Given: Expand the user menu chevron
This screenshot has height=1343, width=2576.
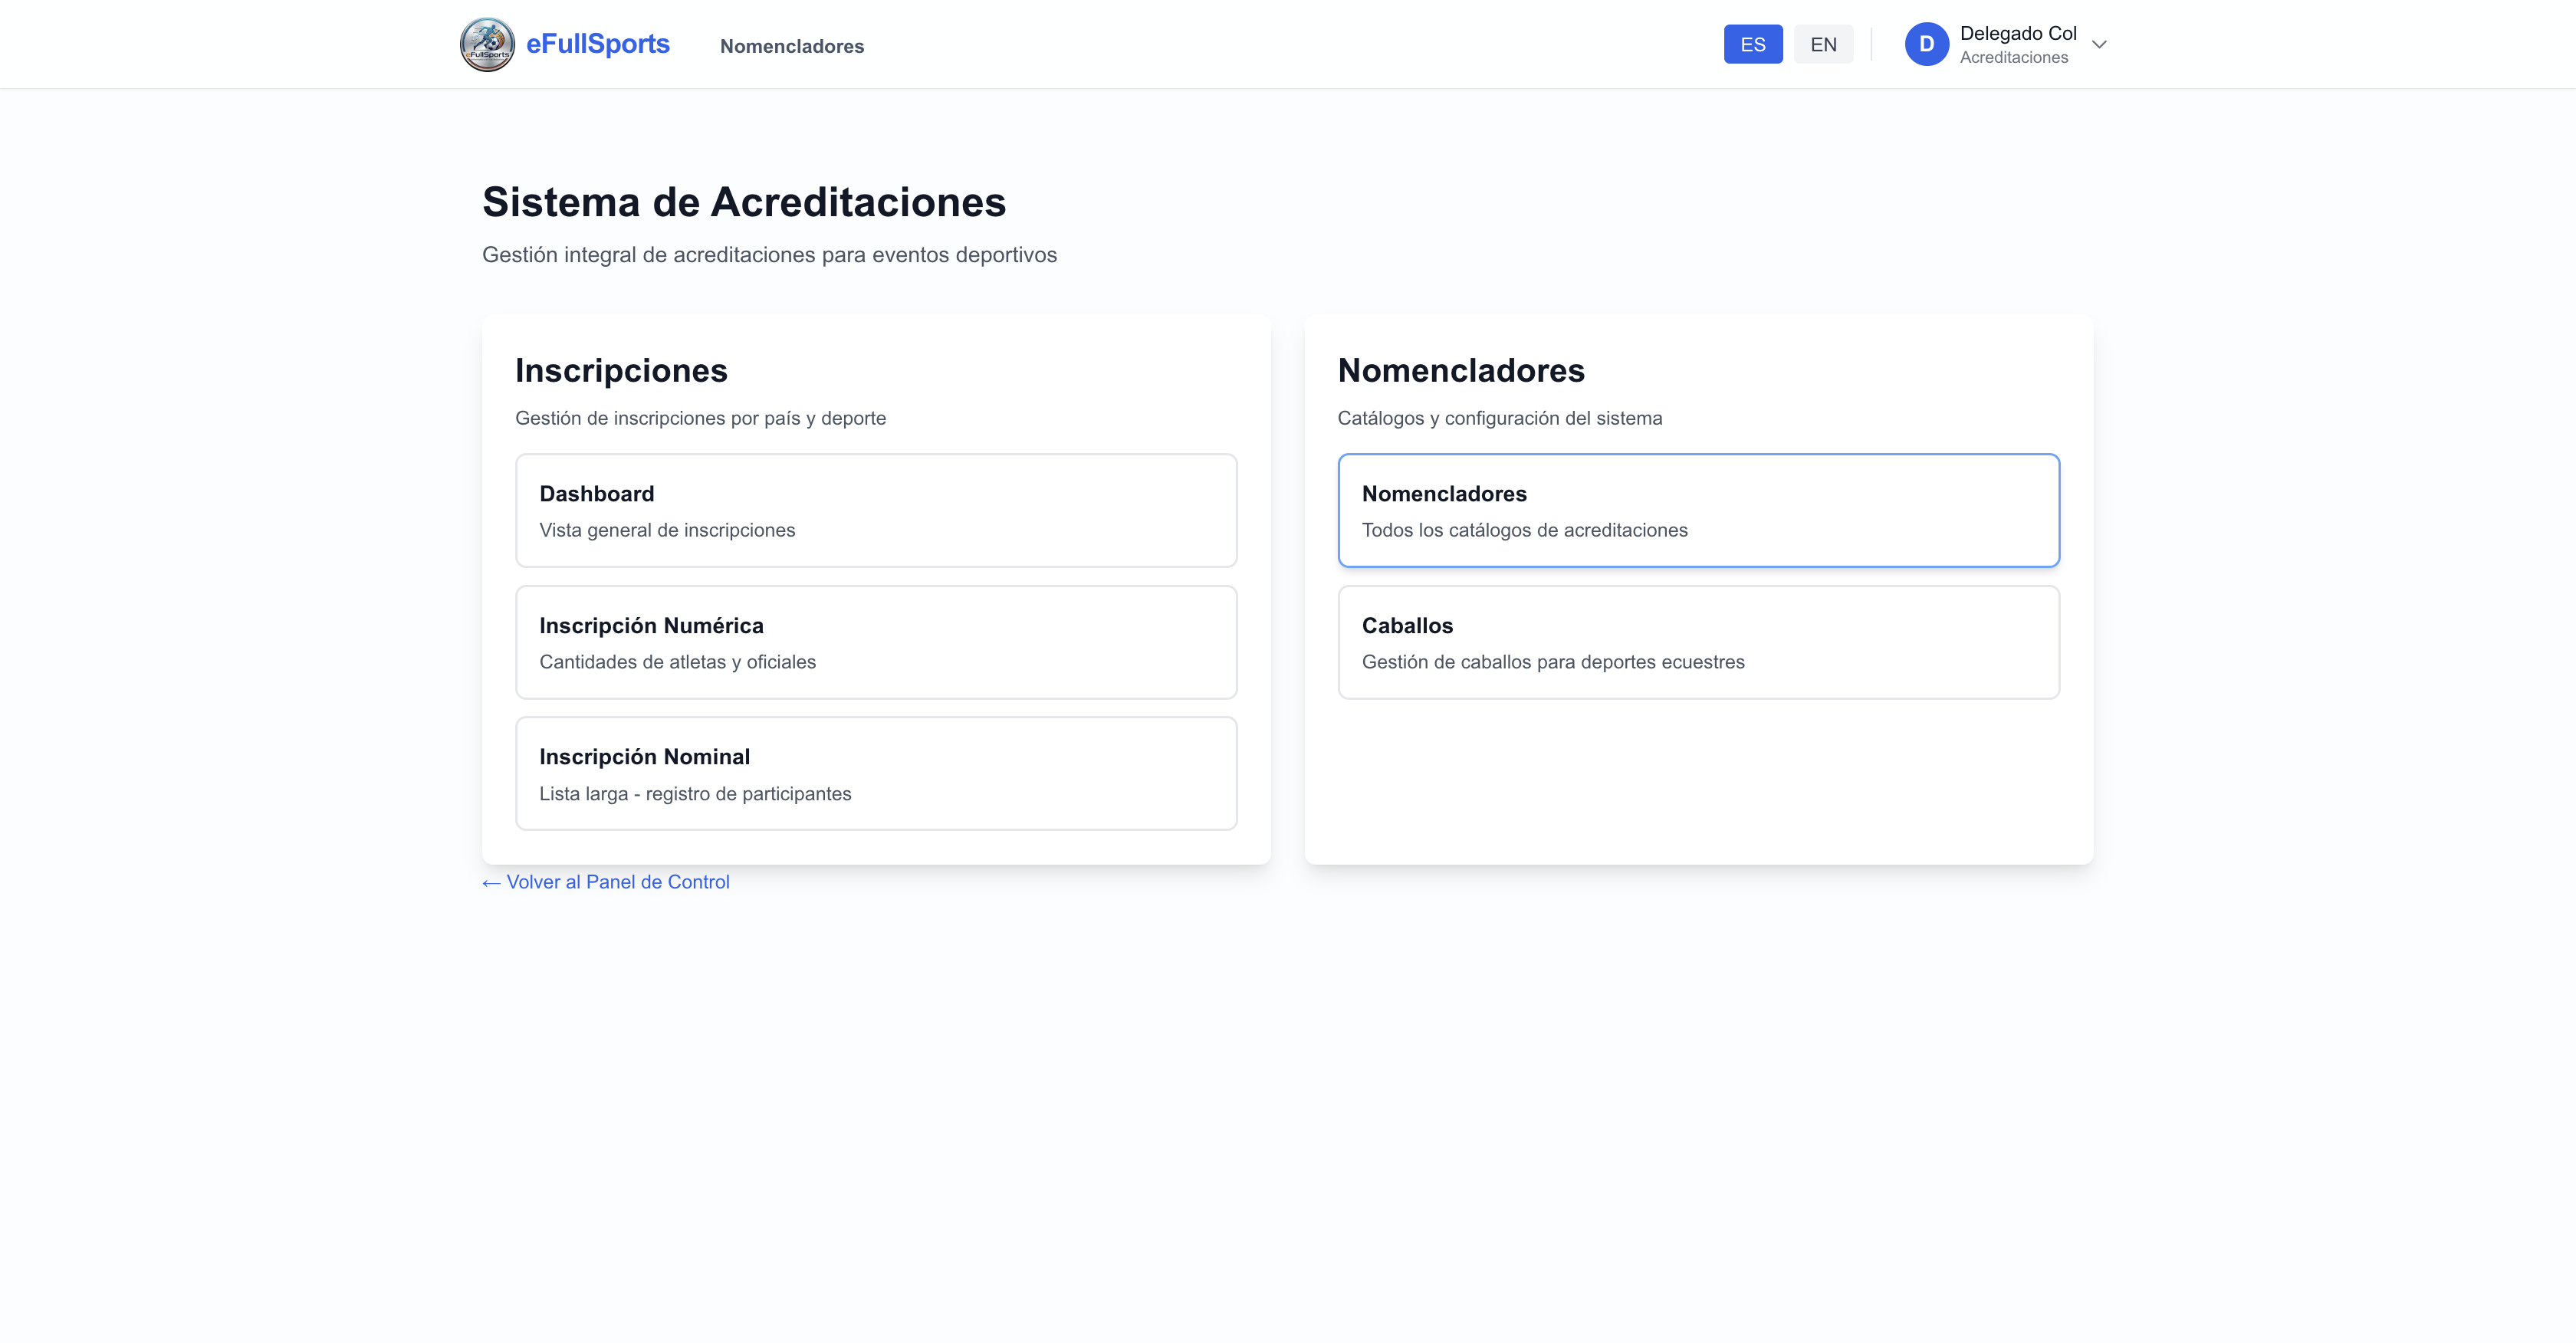Looking at the screenshot, I should [2099, 44].
